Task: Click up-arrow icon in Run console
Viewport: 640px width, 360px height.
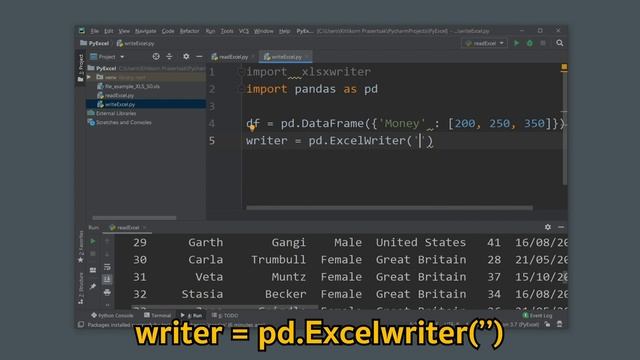Action: tap(107, 241)
